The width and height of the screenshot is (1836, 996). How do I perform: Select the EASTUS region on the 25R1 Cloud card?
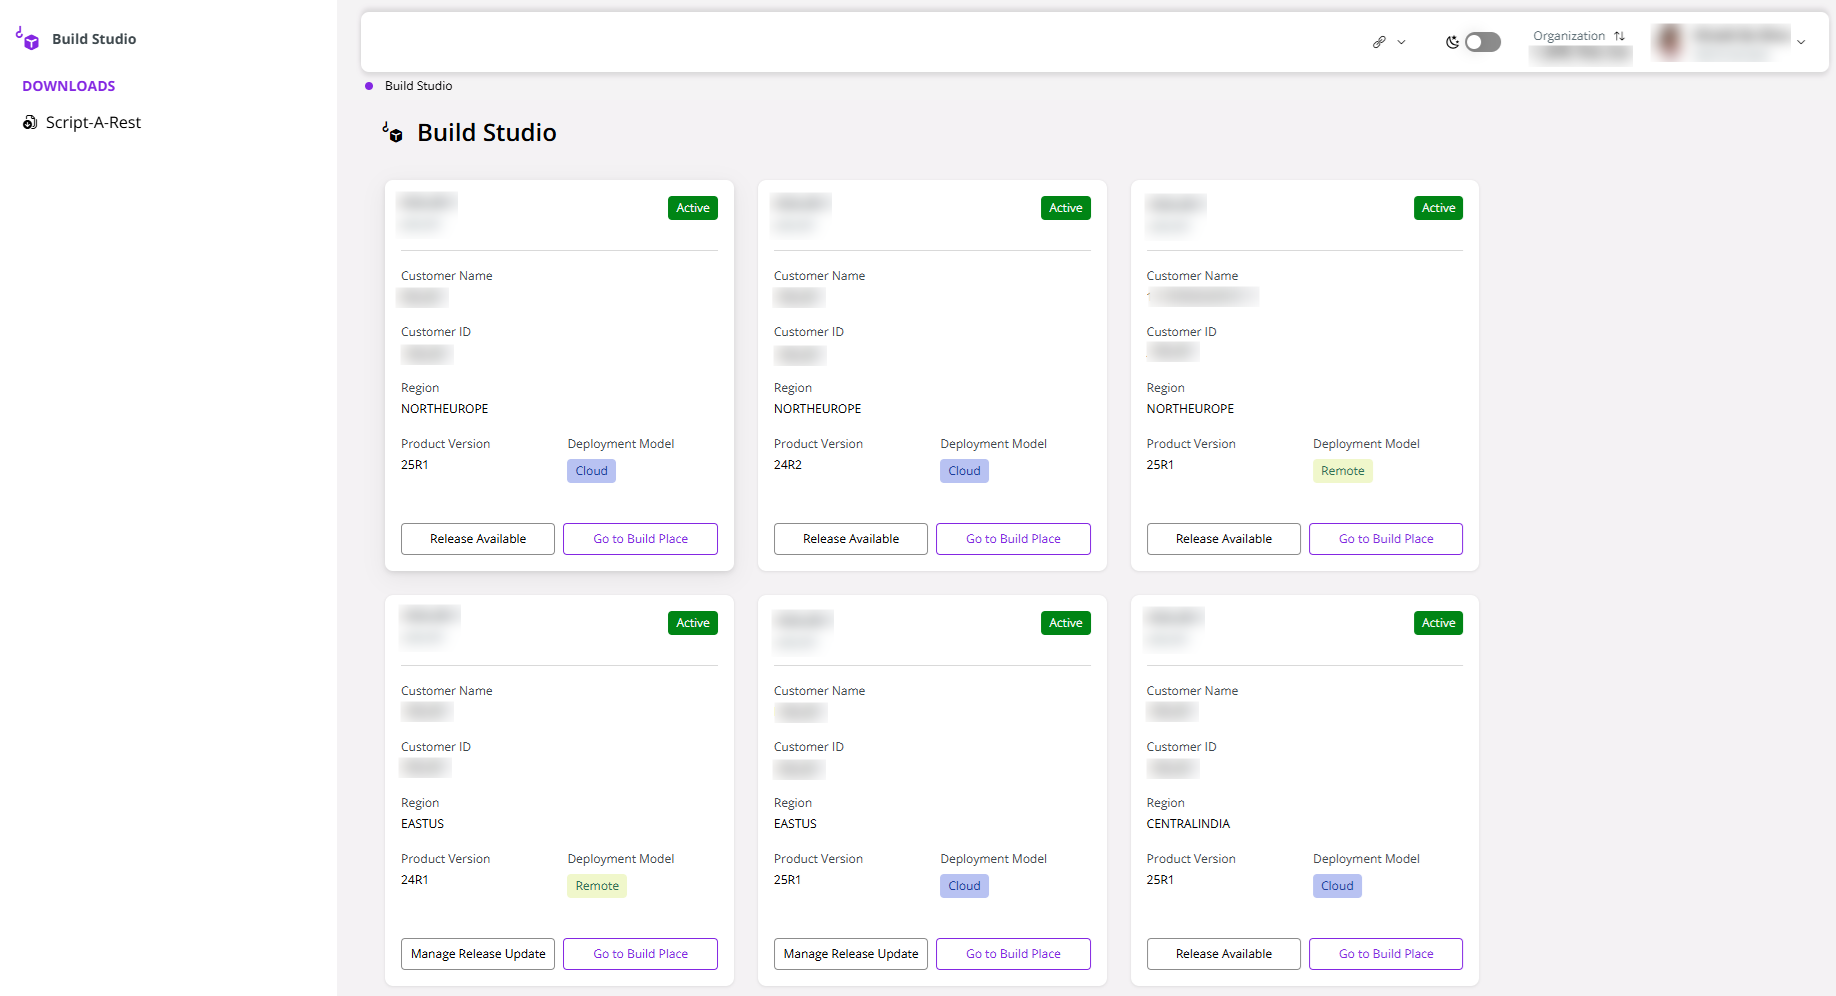[796, 824]
